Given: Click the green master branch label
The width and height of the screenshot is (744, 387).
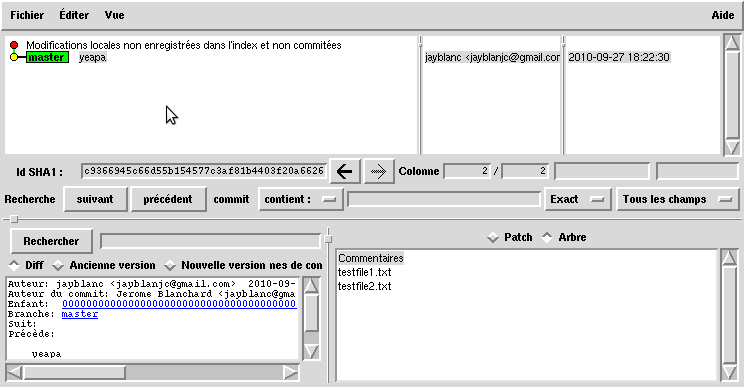Looking at the screenshot, I should [47, 57].
